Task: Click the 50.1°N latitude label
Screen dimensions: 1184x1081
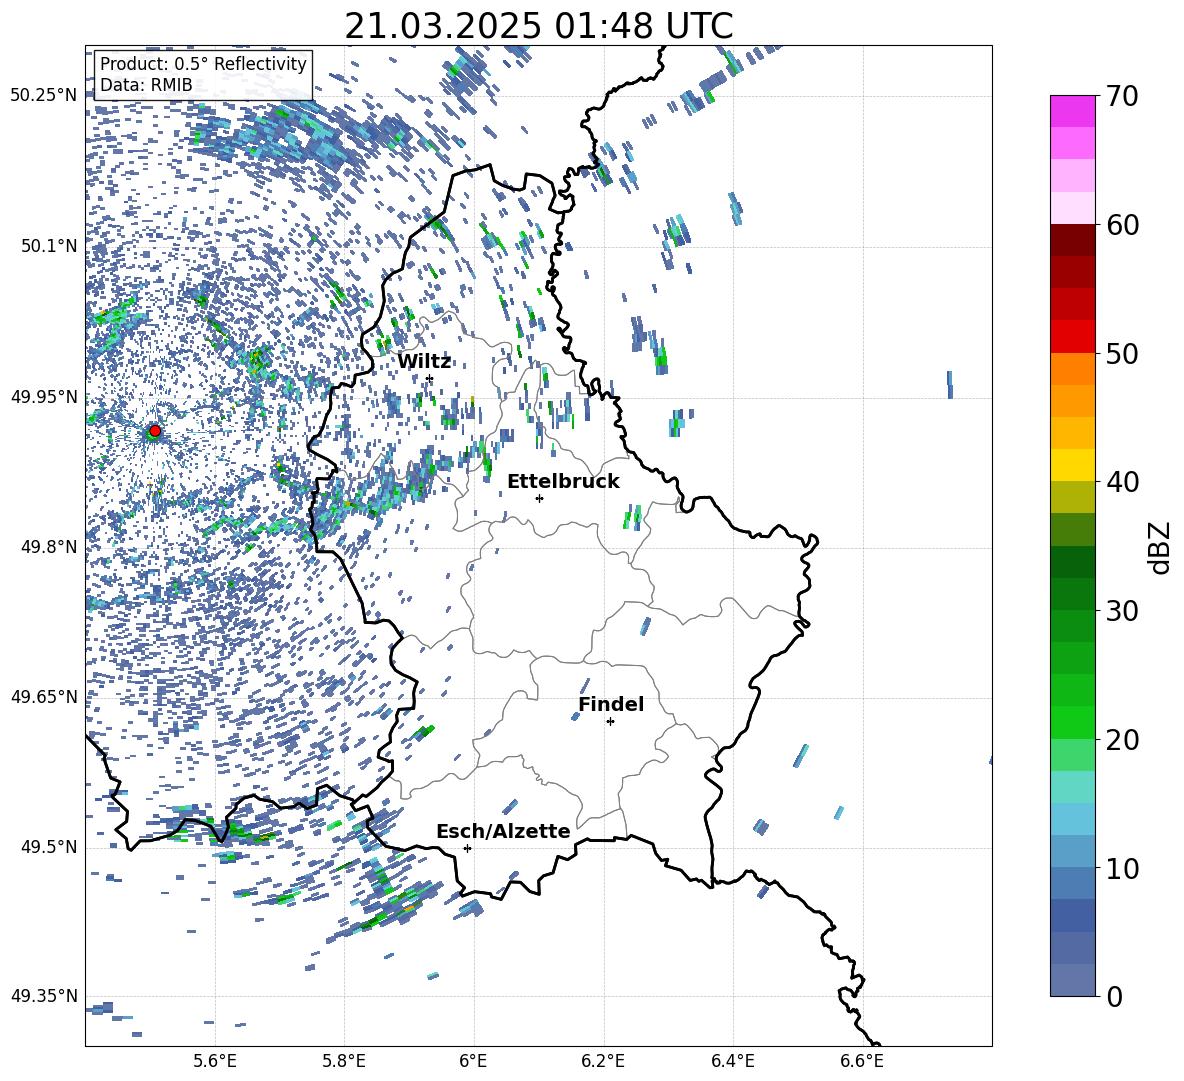Action: 49,246
